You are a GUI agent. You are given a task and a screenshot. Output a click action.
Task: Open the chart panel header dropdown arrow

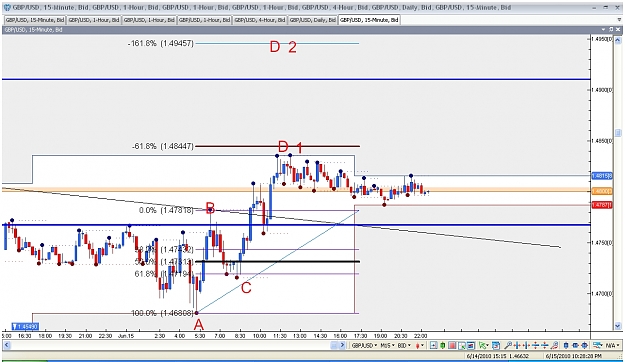(604, 30)
